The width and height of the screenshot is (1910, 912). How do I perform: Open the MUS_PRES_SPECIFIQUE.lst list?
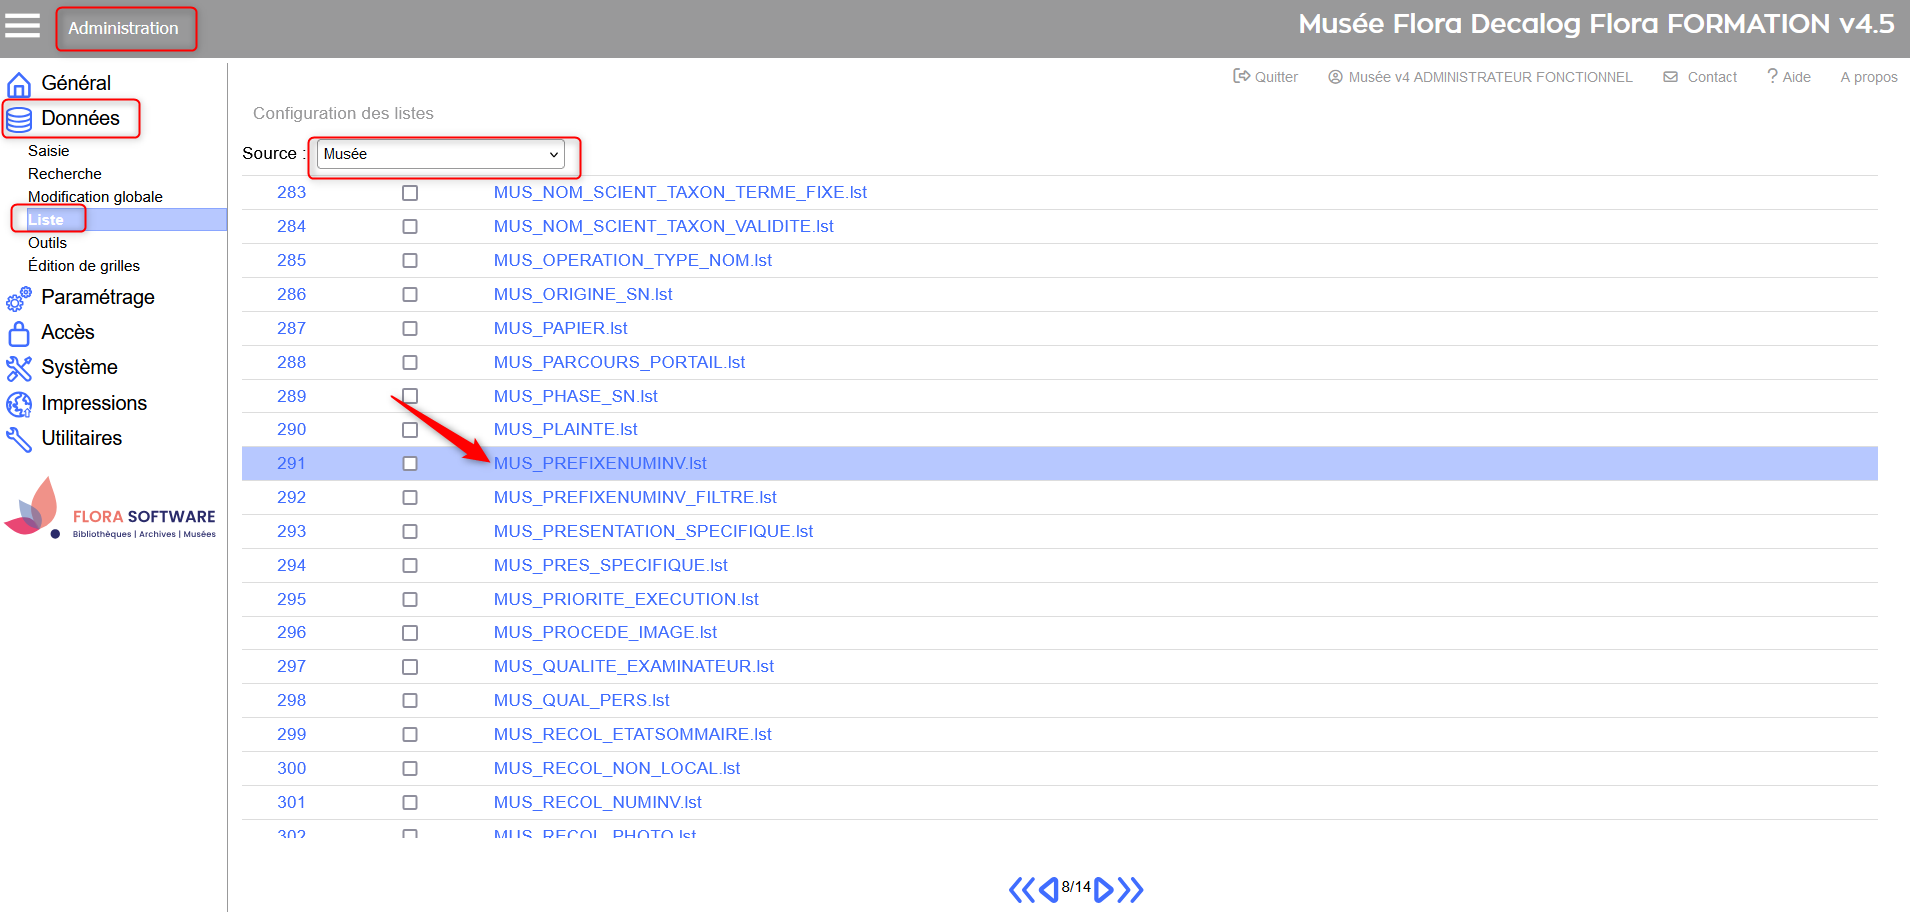pos(610,565)
